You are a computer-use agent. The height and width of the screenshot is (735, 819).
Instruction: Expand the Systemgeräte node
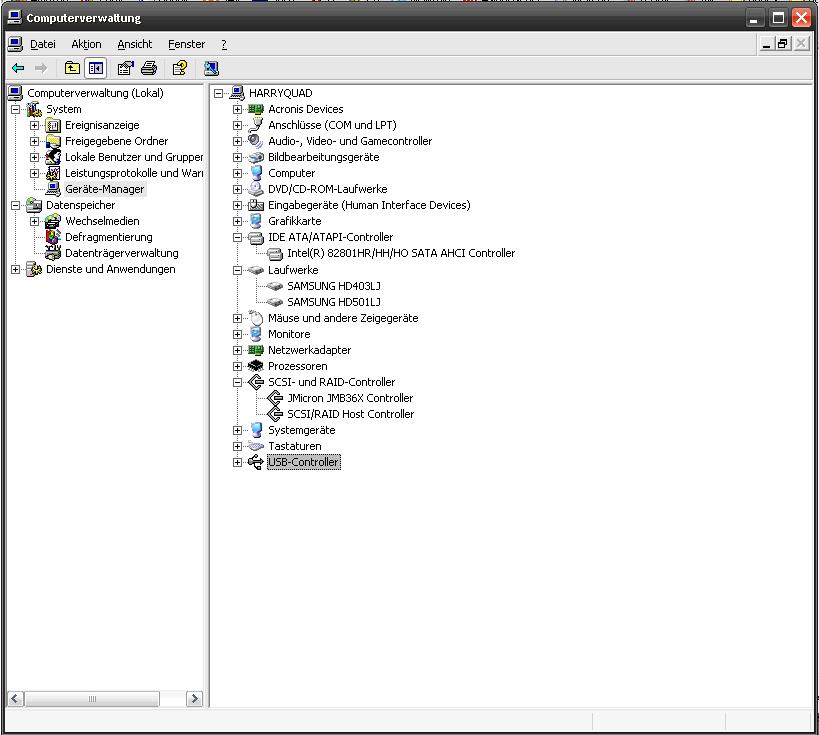[237, 430]
